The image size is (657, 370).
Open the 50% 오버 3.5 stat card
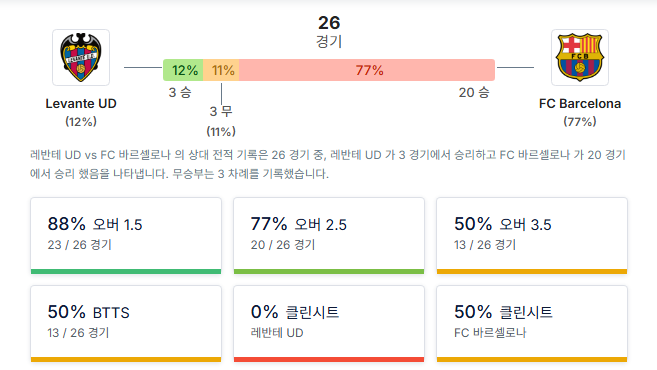tap(532, 235)
